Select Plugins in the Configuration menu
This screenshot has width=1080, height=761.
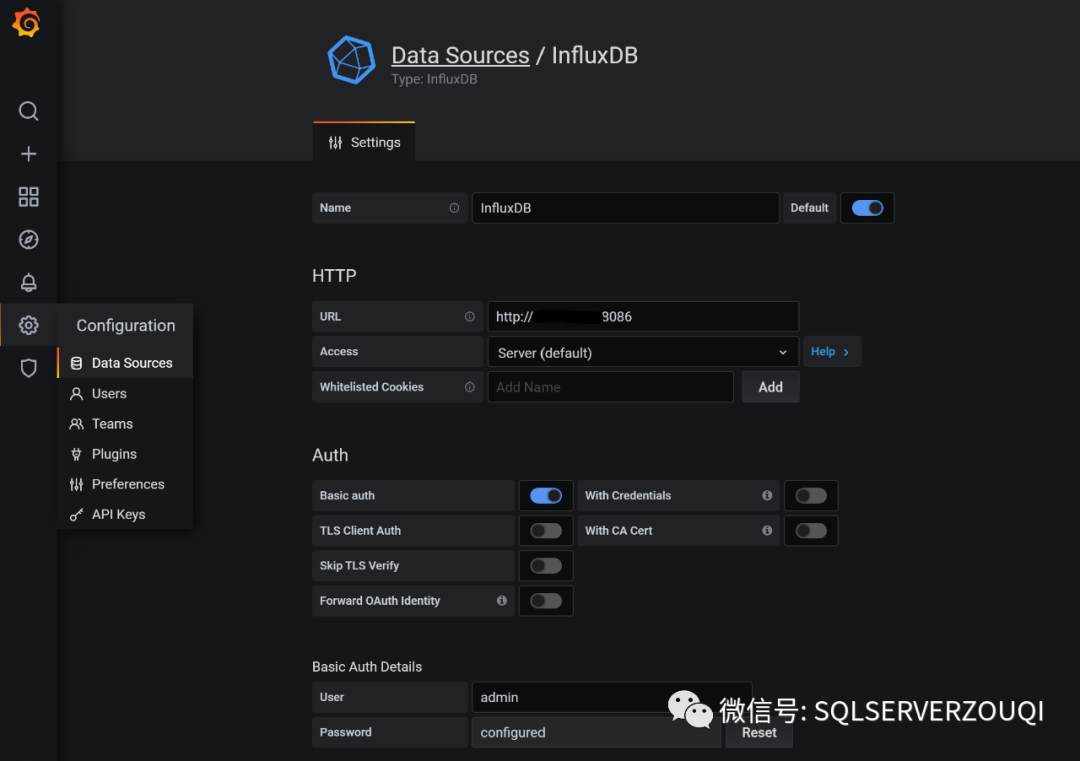[x=114, y=454]
